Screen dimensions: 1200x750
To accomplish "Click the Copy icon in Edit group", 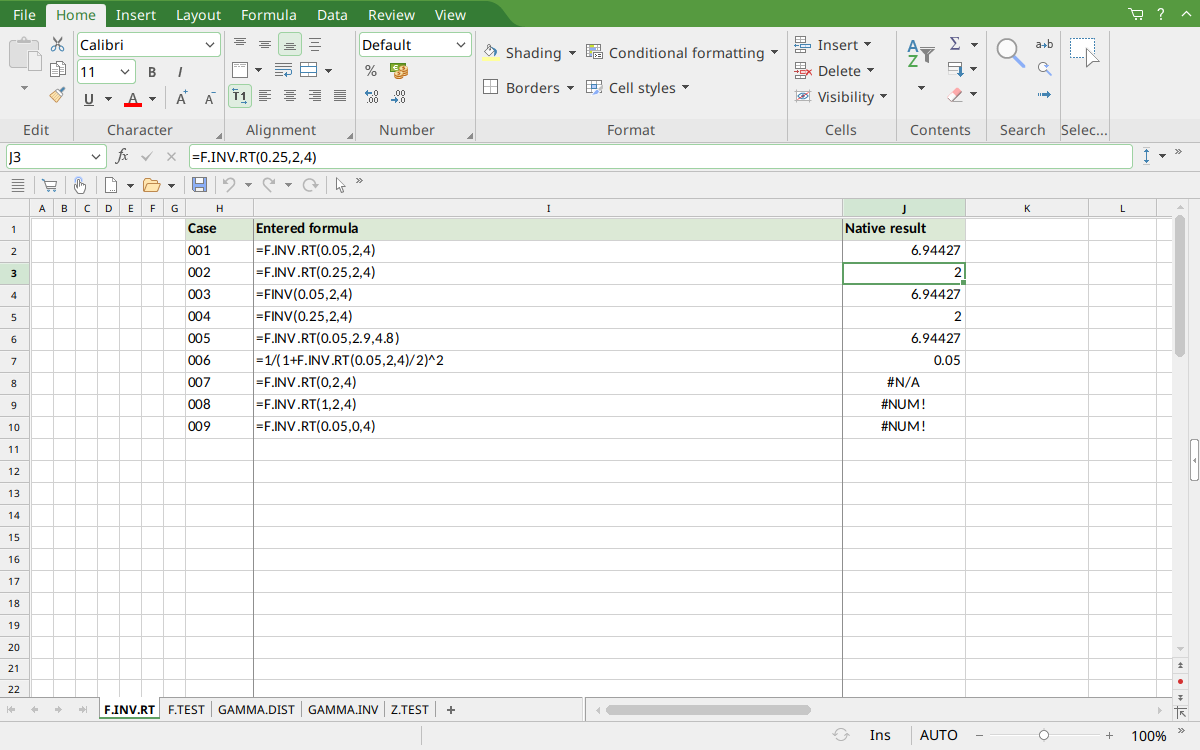I will (x=57, y=70).
